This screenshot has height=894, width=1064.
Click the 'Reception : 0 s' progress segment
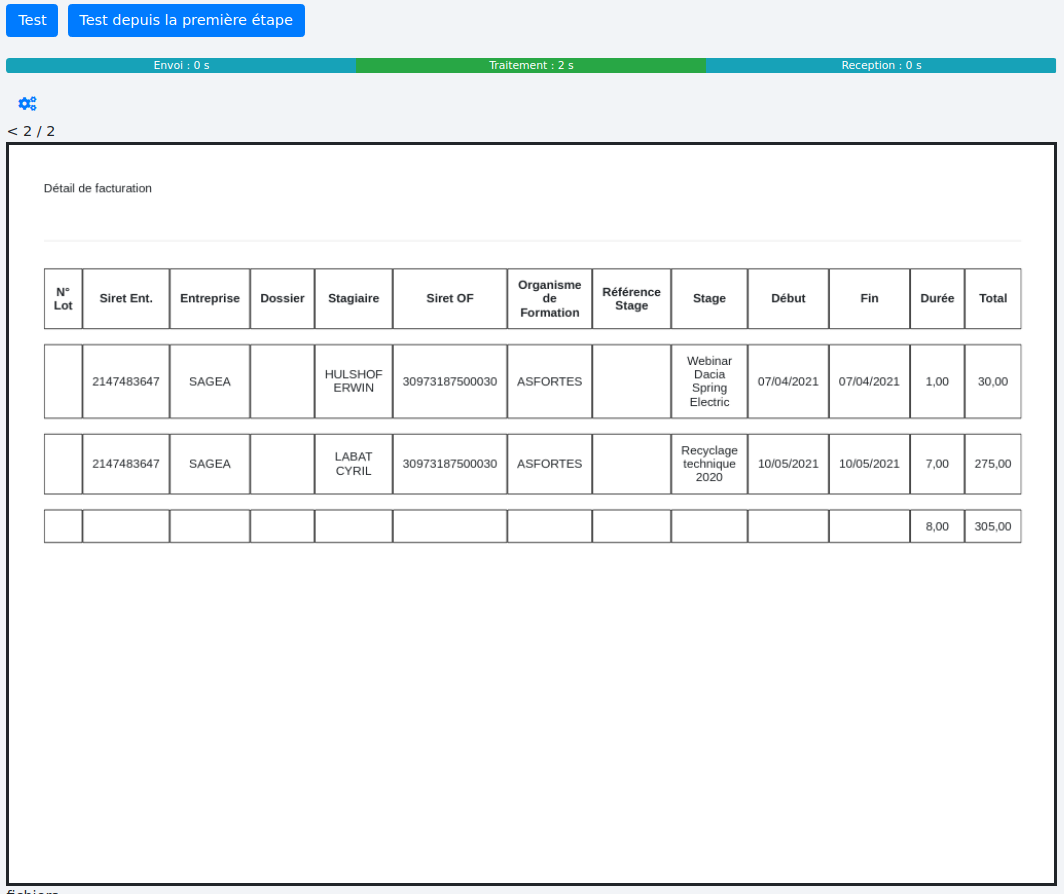coord(881,65)
